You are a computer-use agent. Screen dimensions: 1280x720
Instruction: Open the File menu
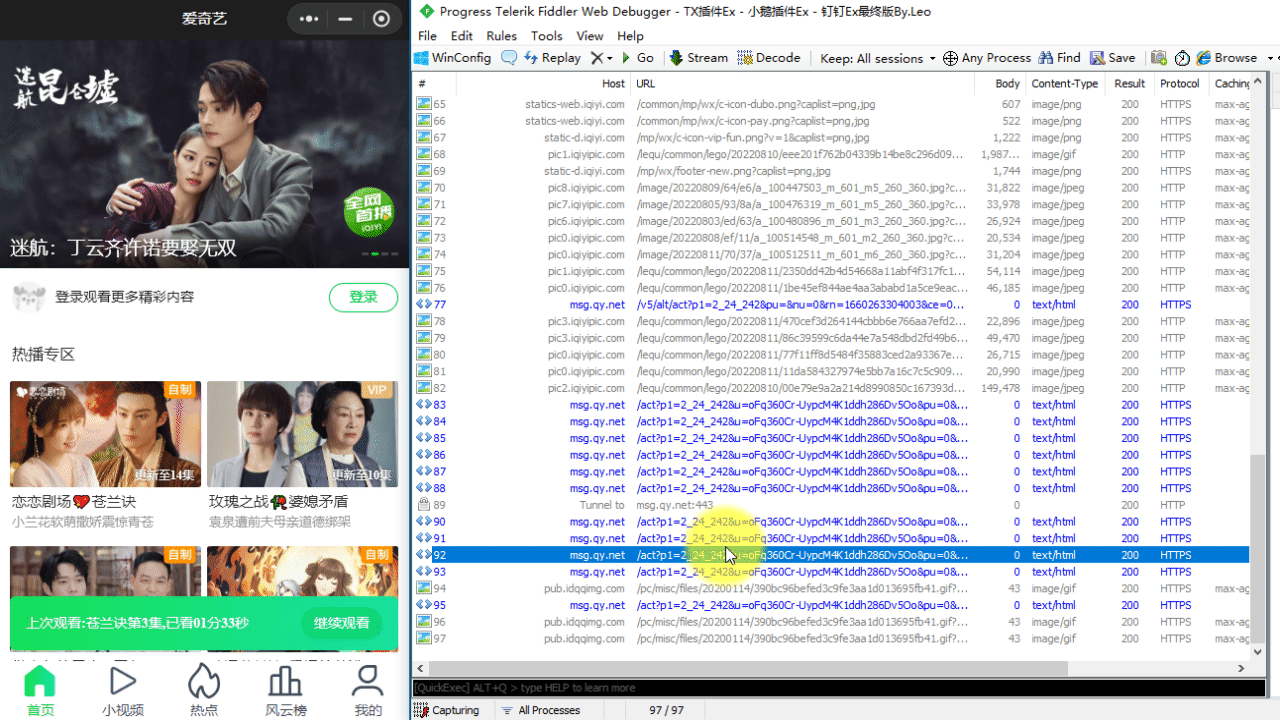click(427, 36)
